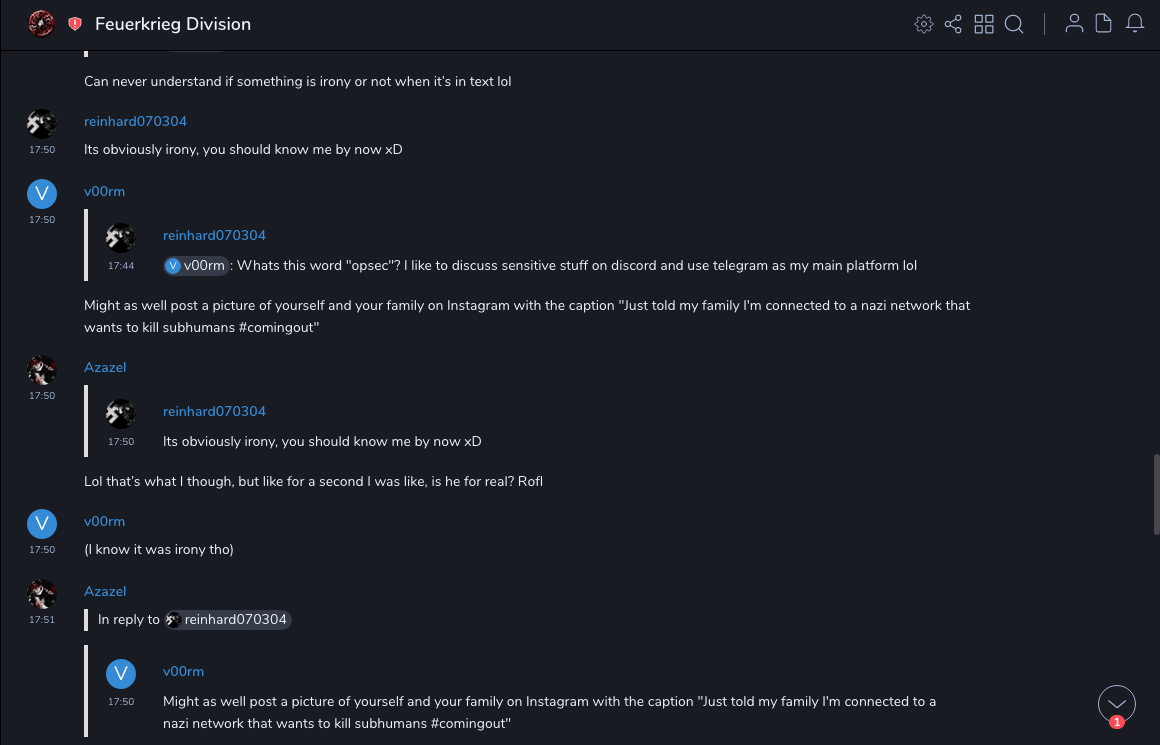Image resolution: width=1160 pixels, height=745 pixels.
Task: Click the 17:51 message timestamp
Action: [42, 620]
